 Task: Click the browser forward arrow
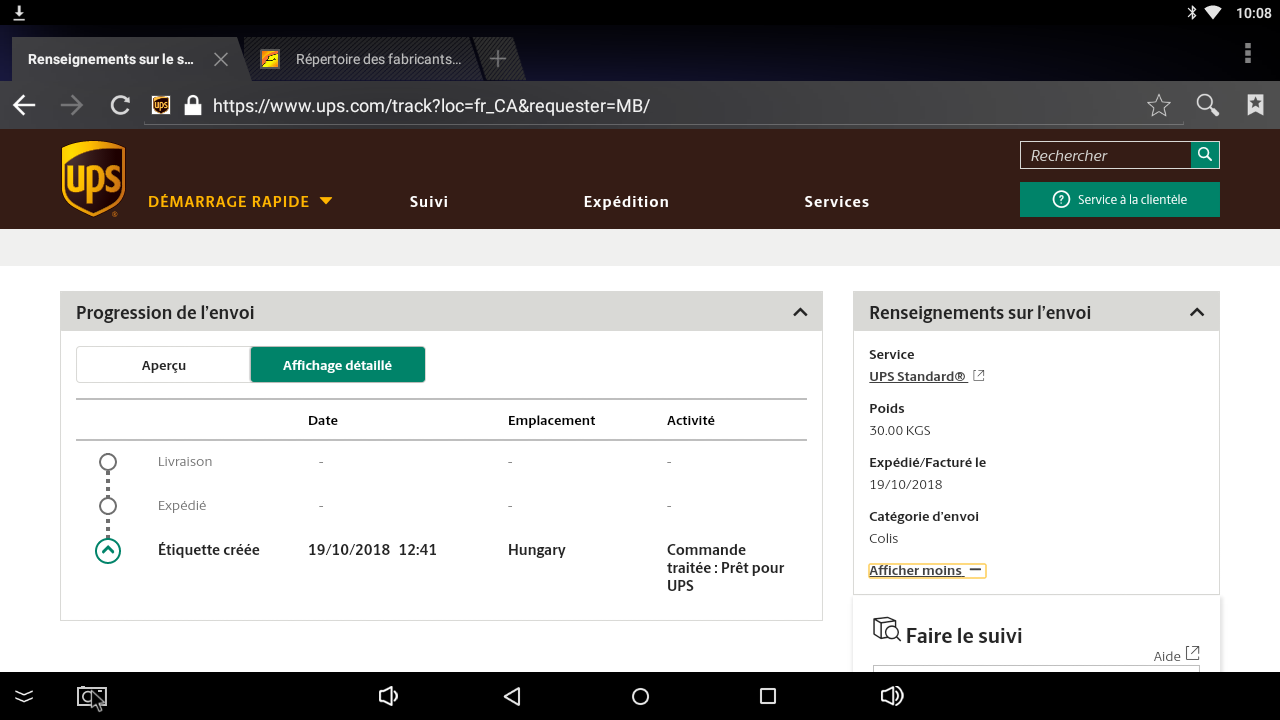[x=72, y=105]
